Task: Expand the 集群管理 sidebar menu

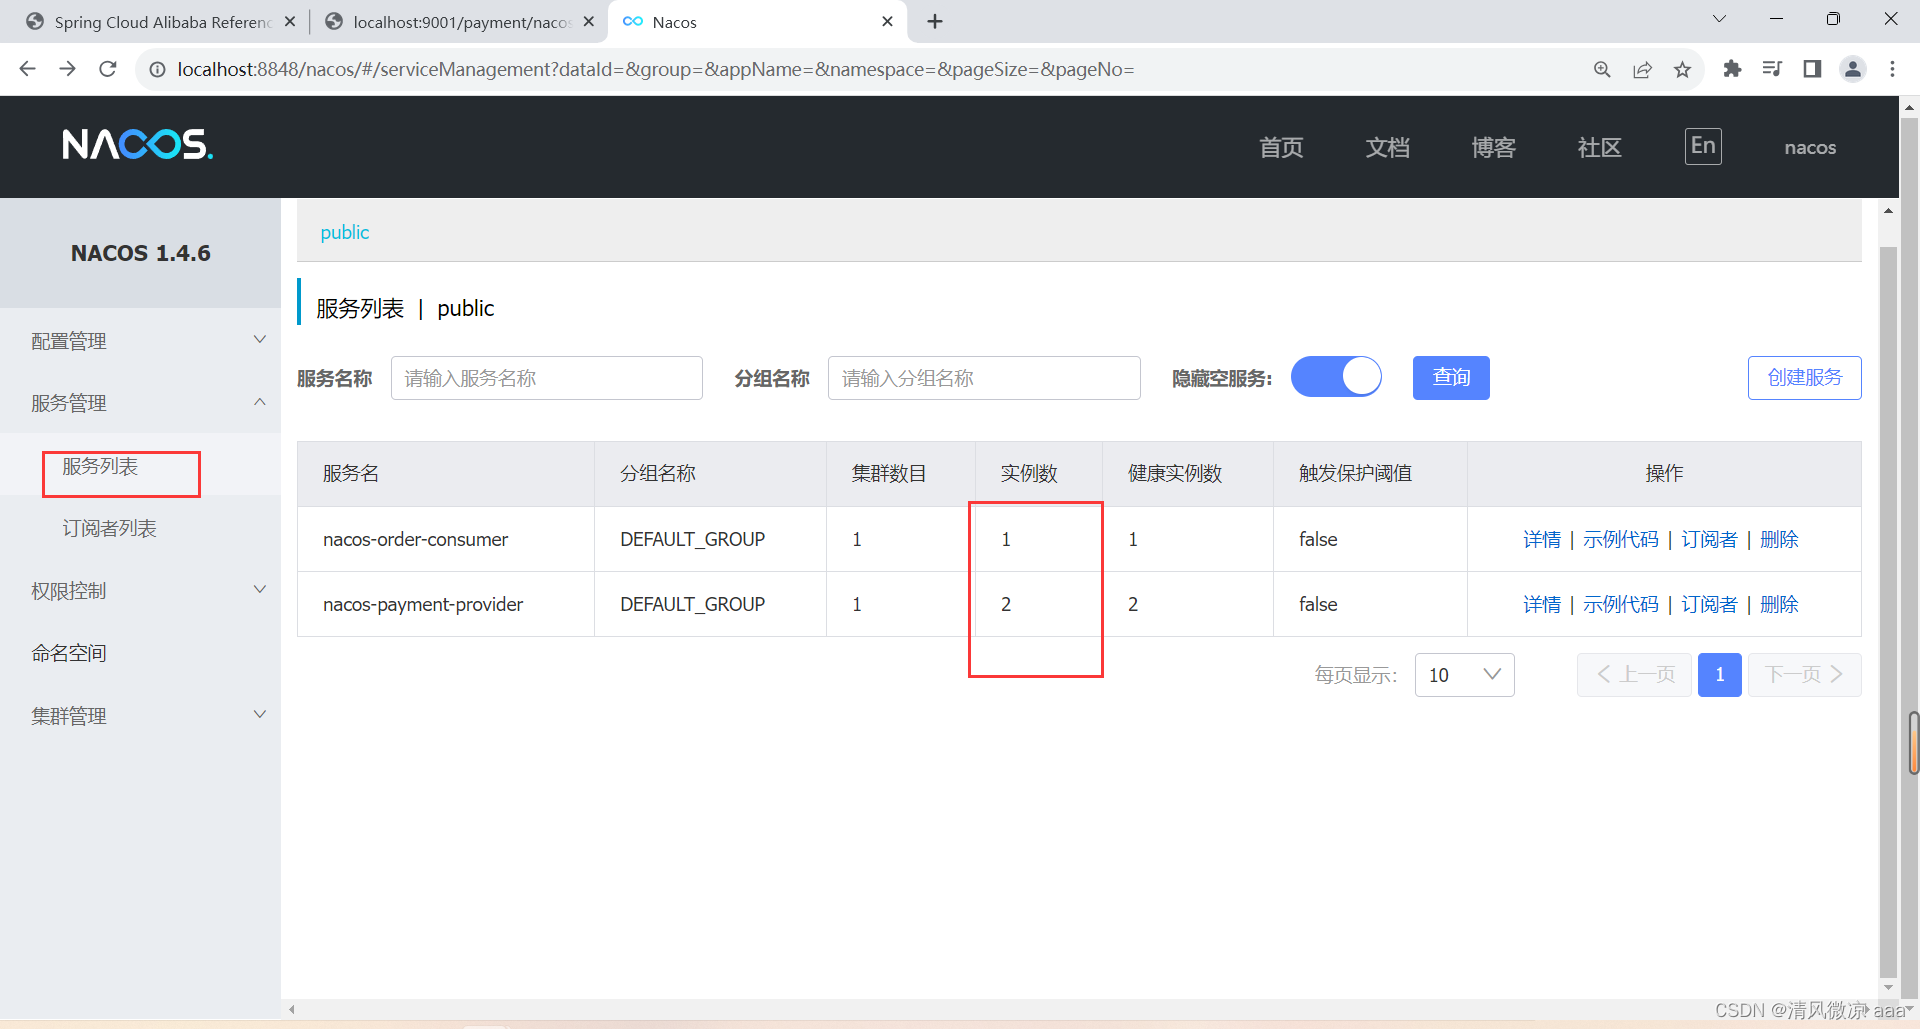Action: 140,716
